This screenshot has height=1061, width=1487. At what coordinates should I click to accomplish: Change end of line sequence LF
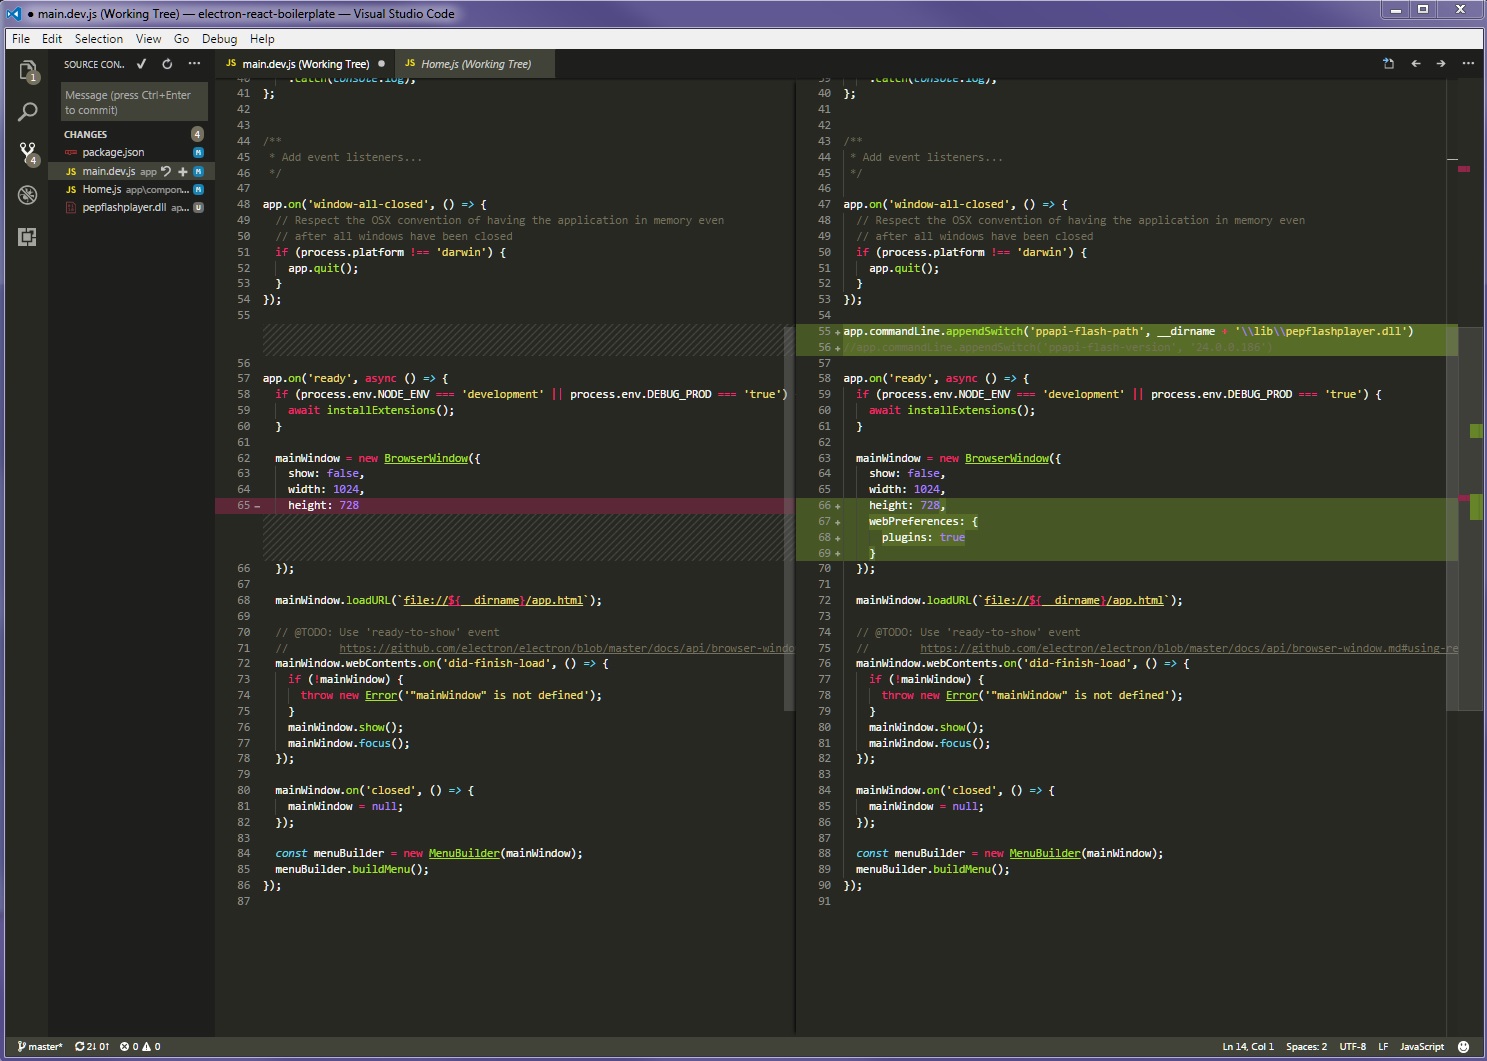click(x=1383, y=1047)
